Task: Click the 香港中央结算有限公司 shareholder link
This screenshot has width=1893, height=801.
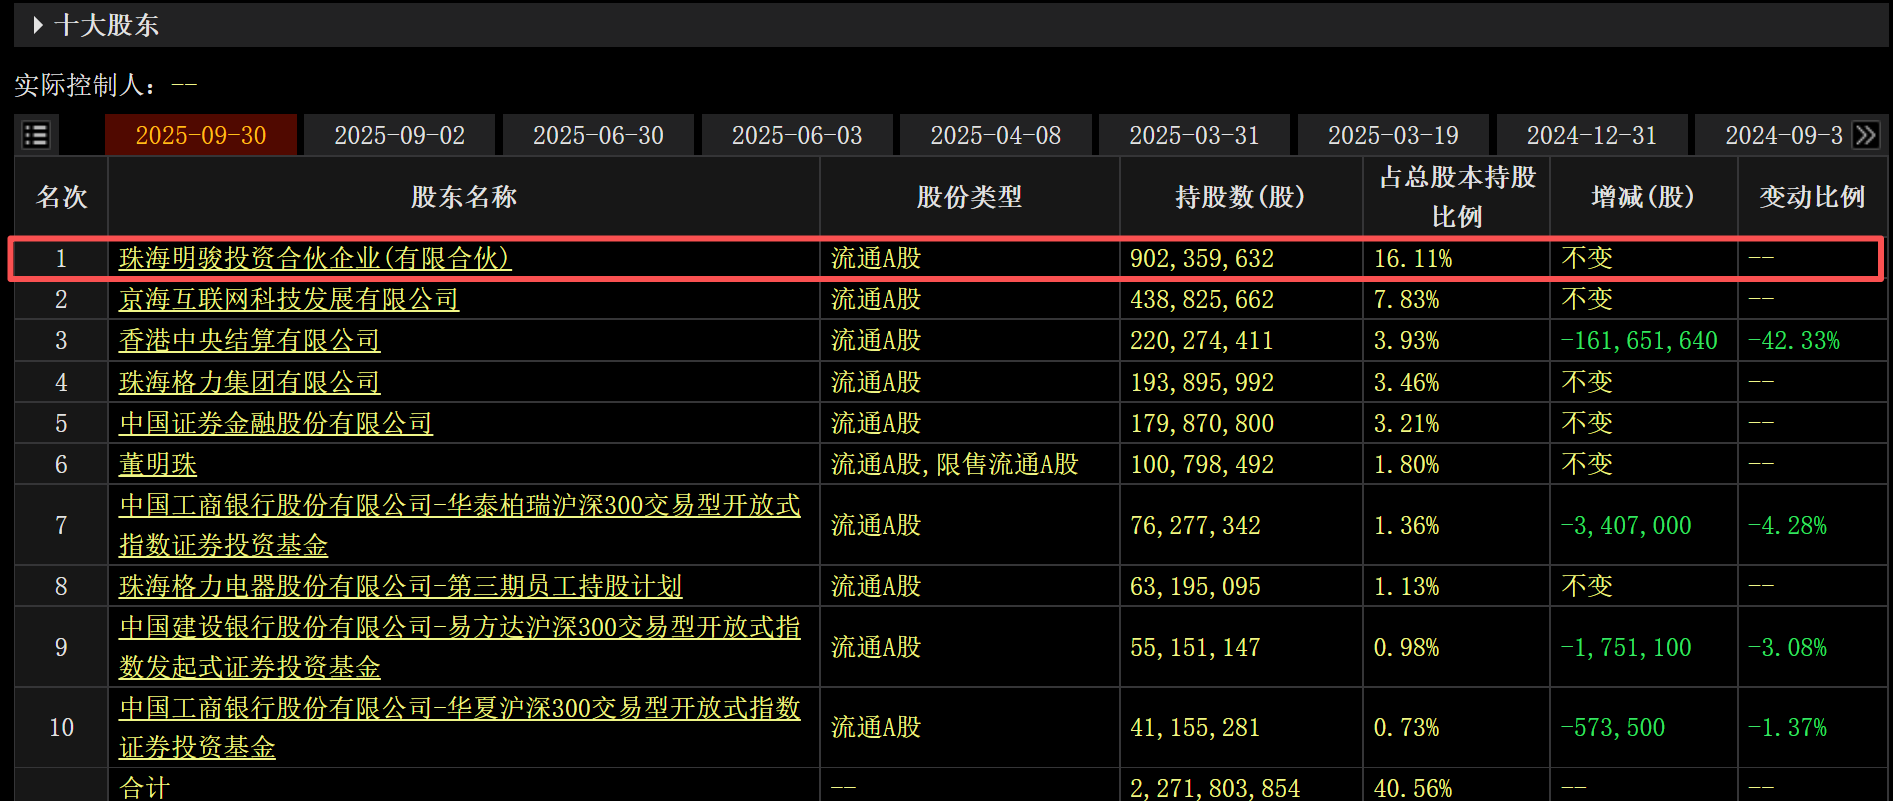Action: click(x=249, y=341)
